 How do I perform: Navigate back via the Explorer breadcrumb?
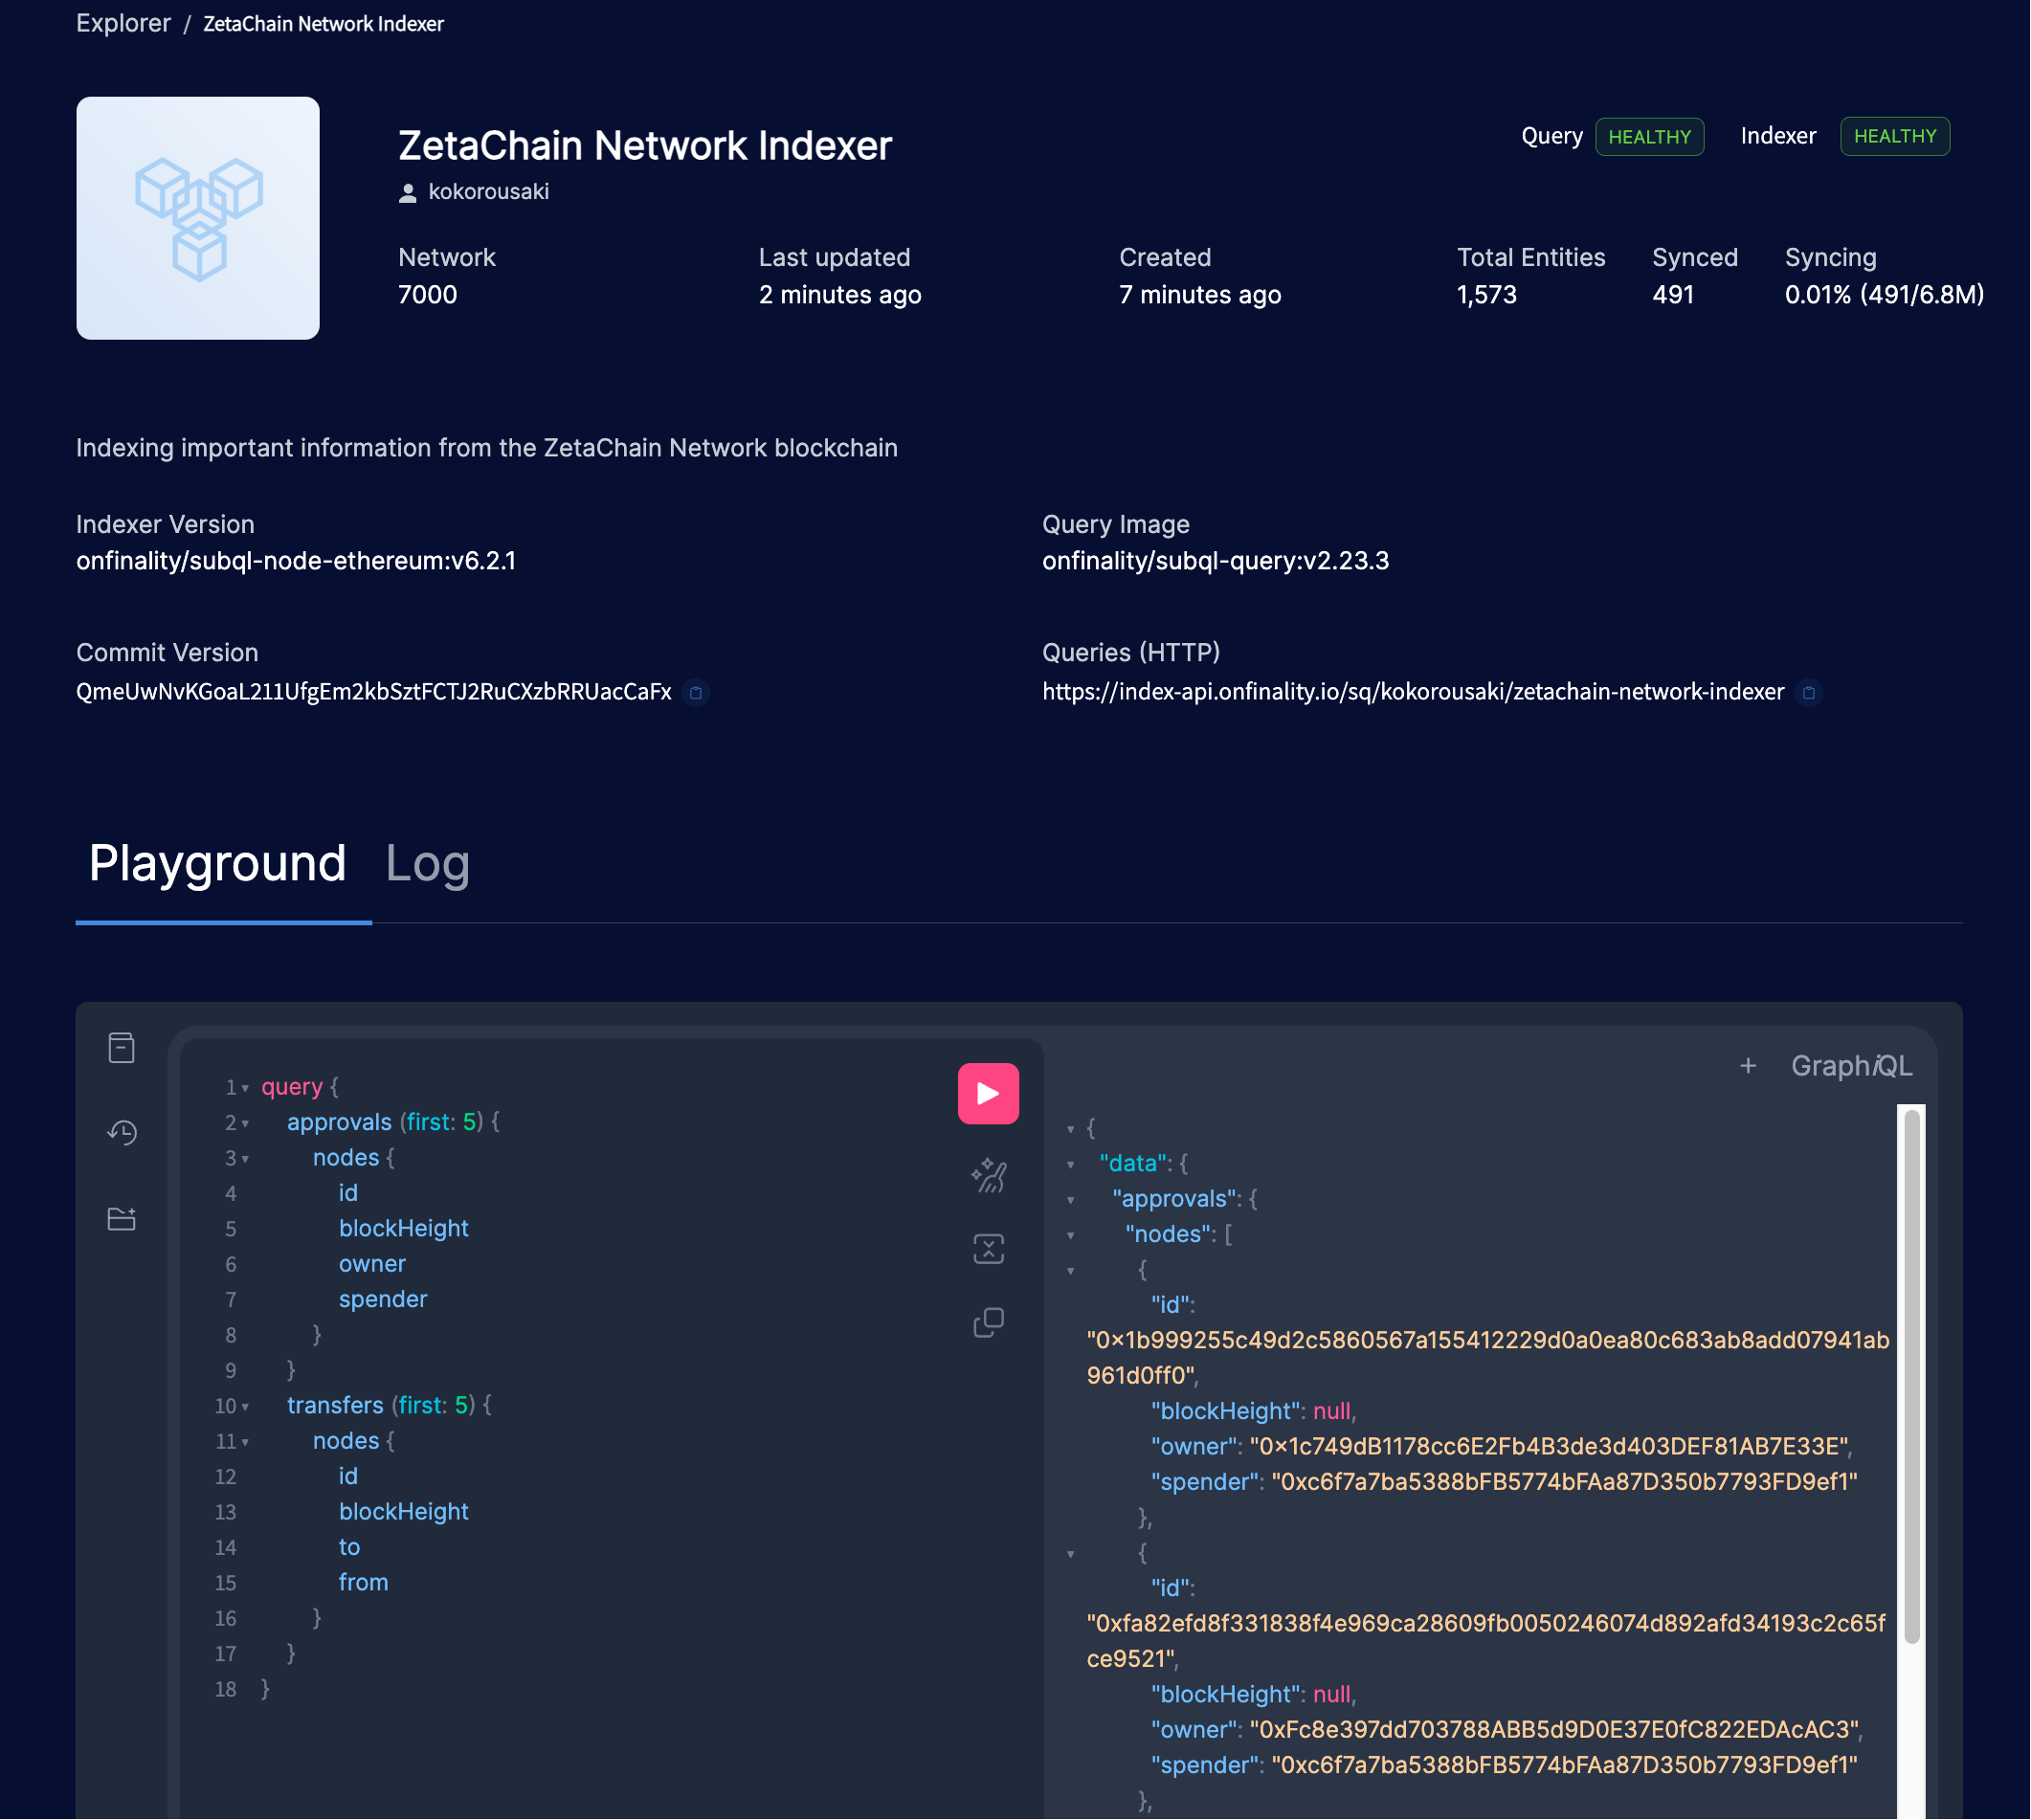pyautogui.click(x=123, y=23)
